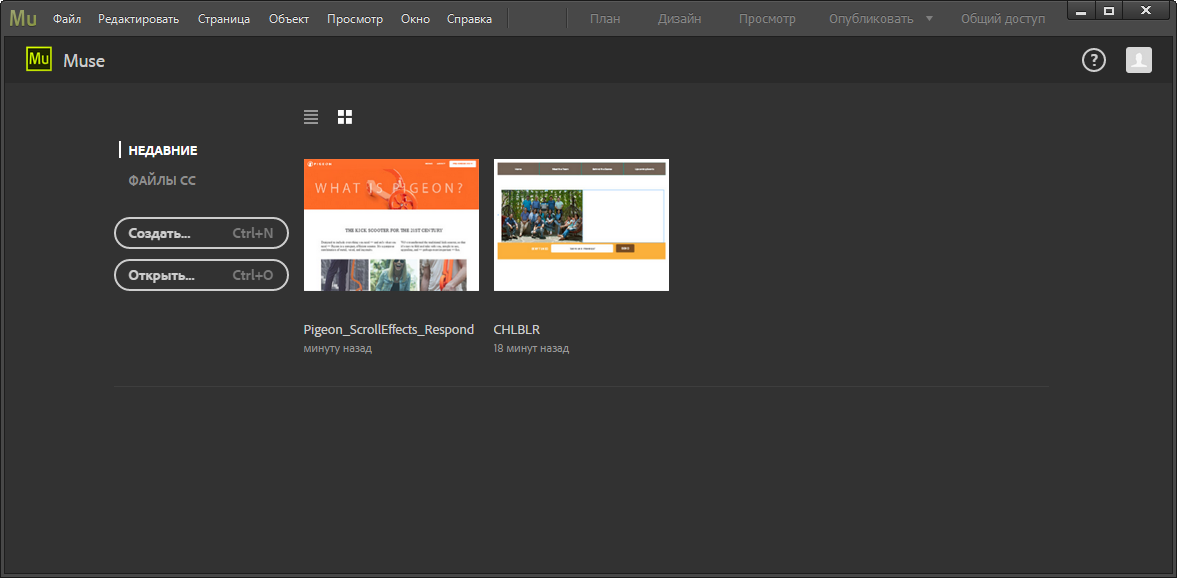1177x578 pixels.
Task: Open help using the question mark icon
Action: pyautogui.click(x=1093, y=60)
